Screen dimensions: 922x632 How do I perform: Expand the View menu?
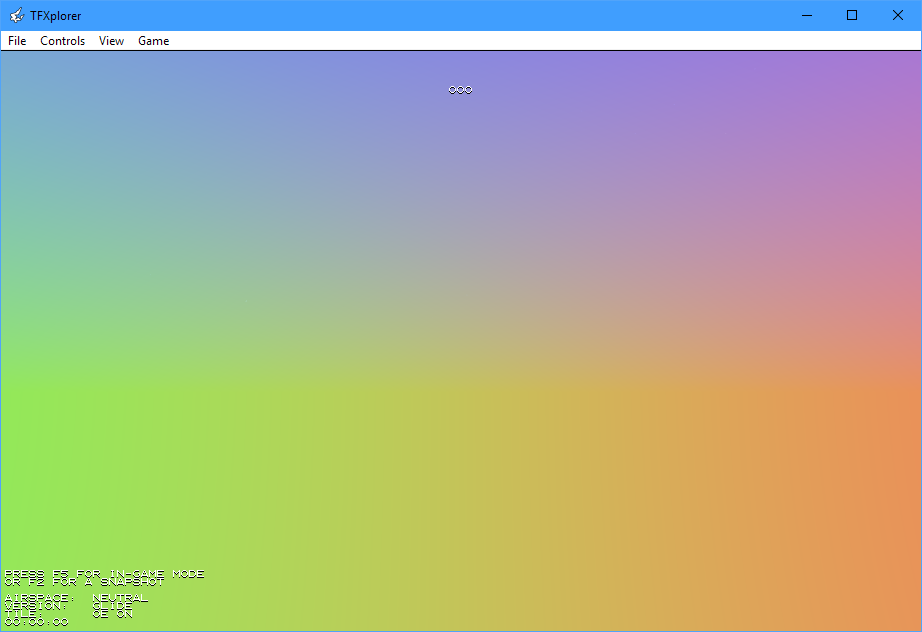pos(111,41)
